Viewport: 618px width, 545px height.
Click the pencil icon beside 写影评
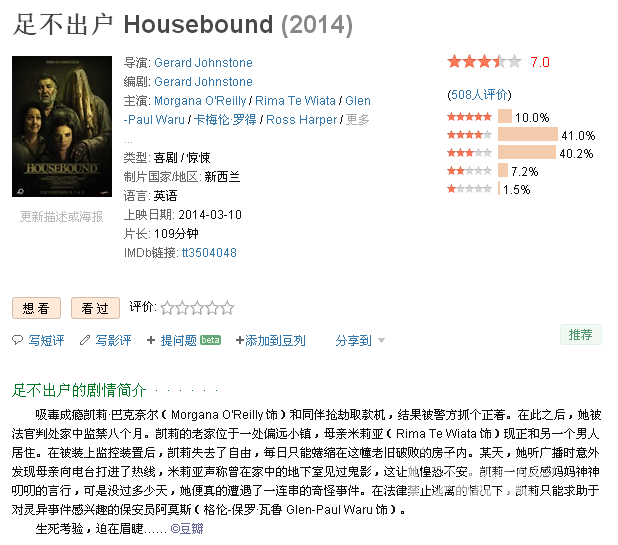click(x=85, y=340)
